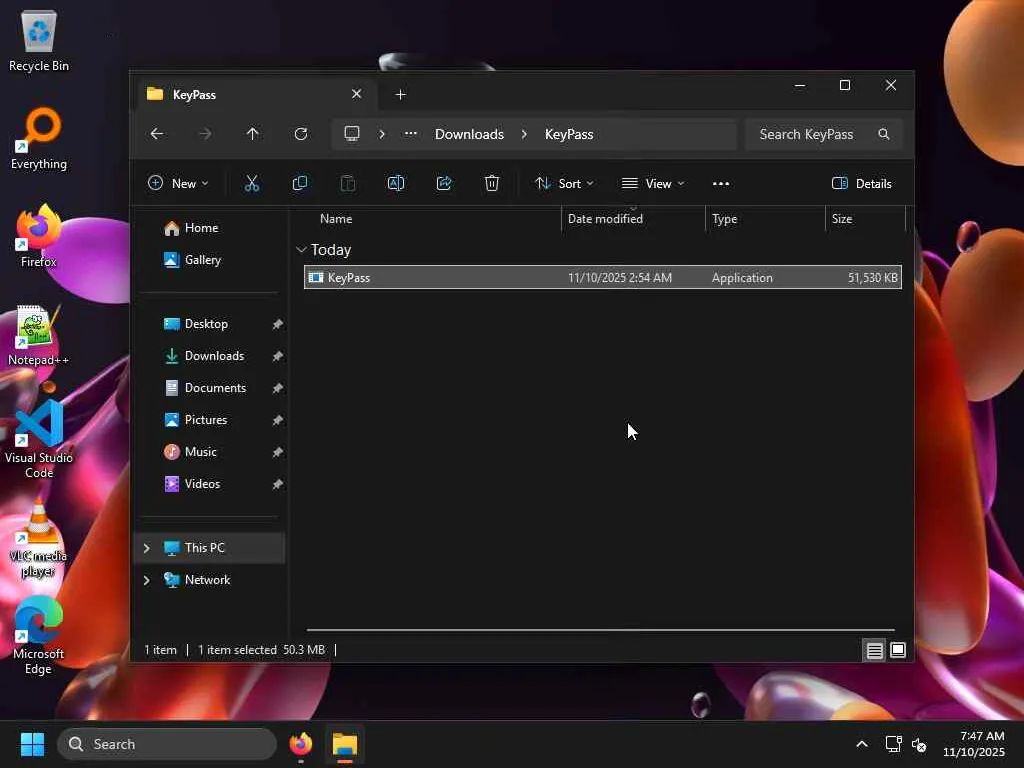Click the taskbar Search box
The width and height of the screenshot is (1024, 768).
(167, 744)
